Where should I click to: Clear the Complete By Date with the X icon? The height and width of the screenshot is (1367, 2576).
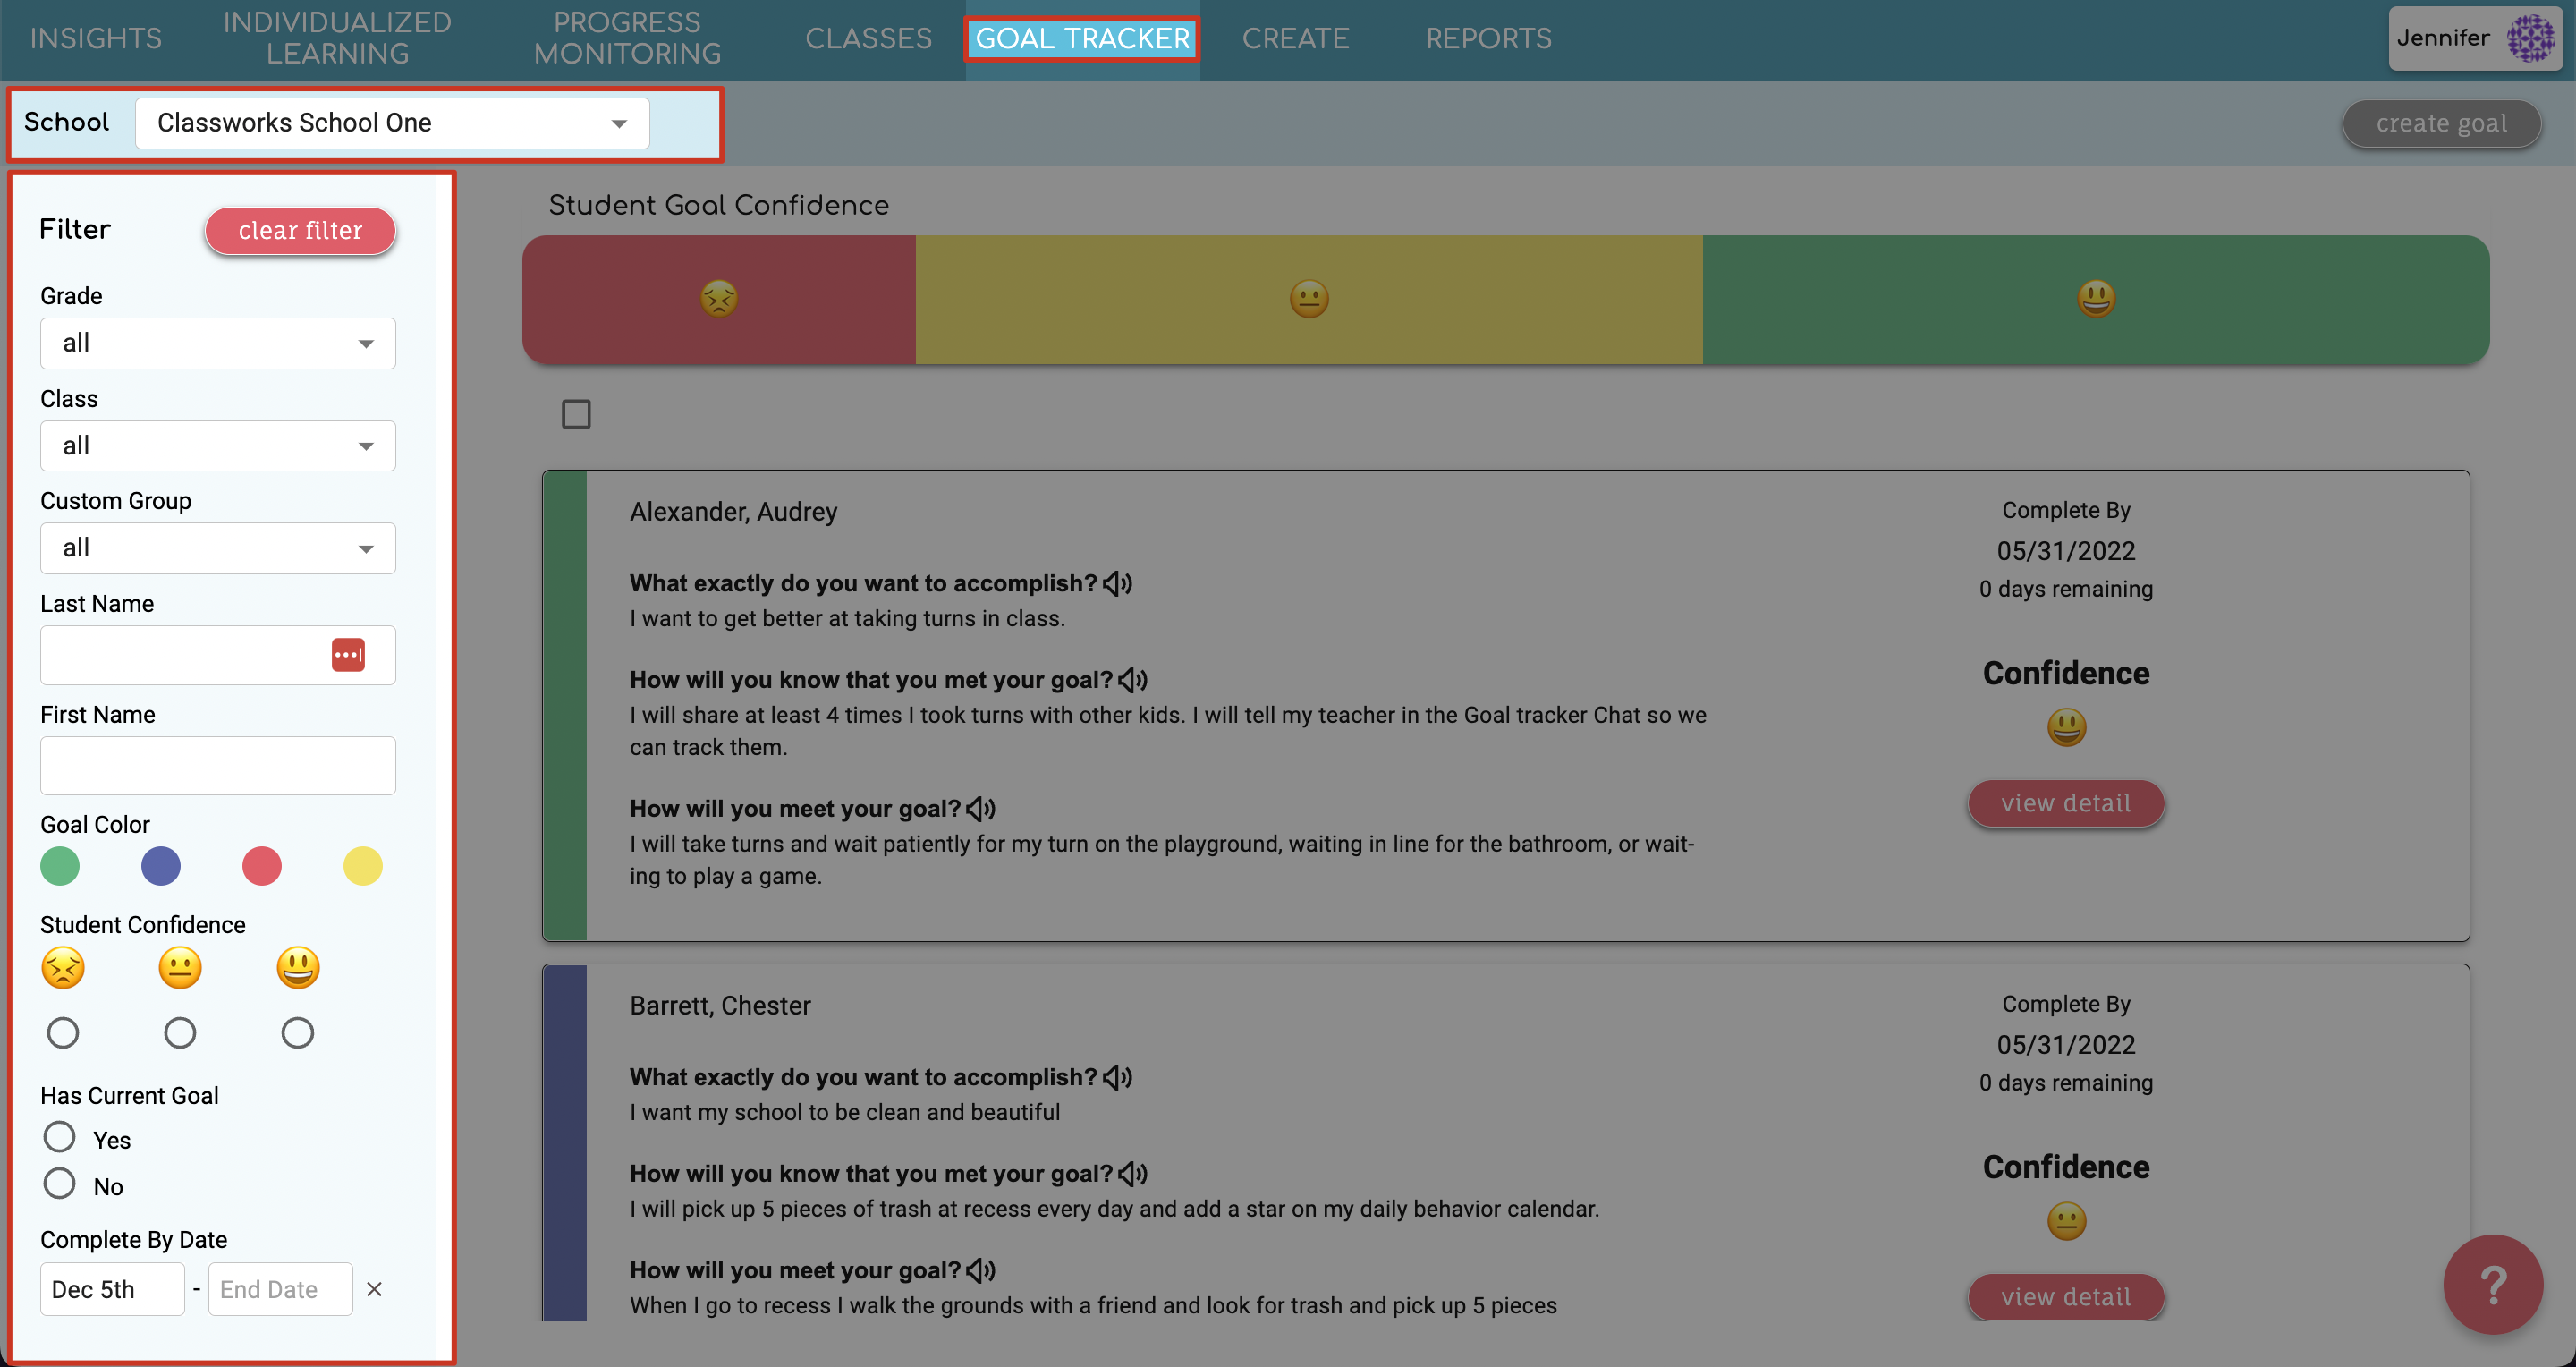coord(374,1289)
